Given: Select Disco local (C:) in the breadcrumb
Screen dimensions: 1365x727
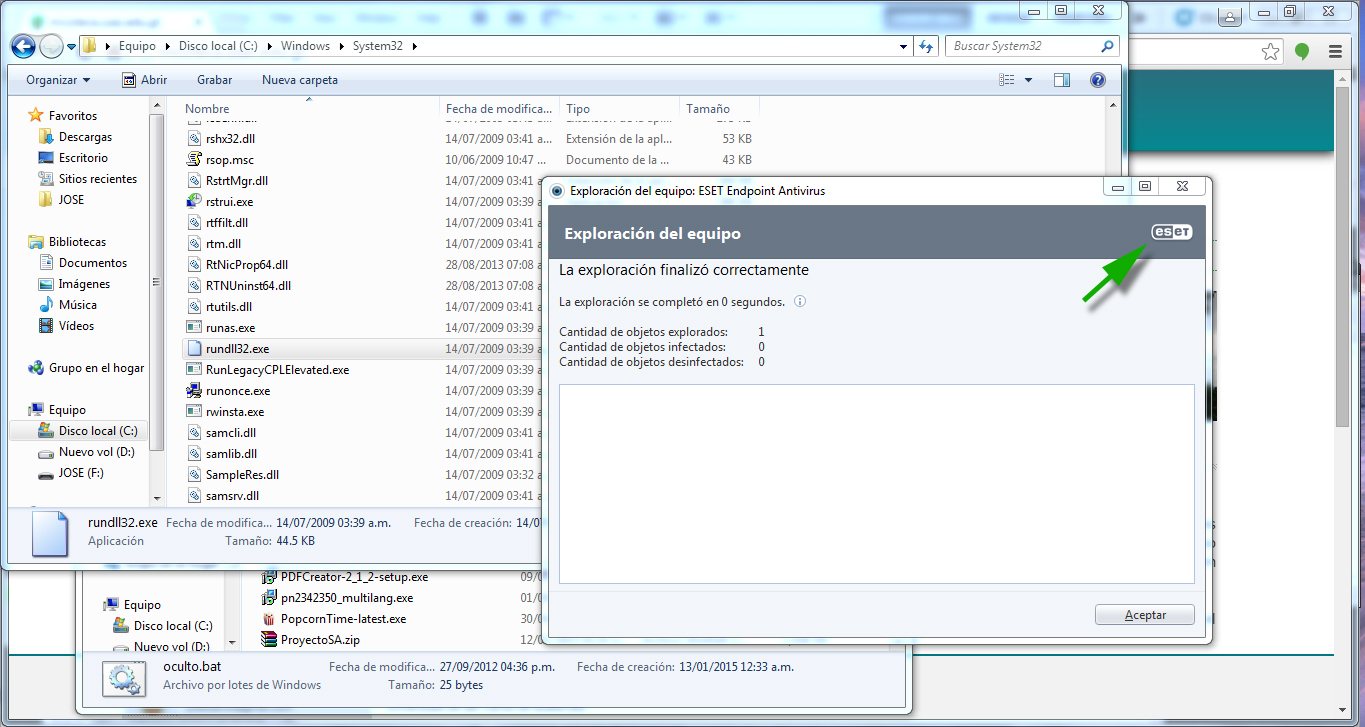Looking at the screenshot, I should [219, 46].
